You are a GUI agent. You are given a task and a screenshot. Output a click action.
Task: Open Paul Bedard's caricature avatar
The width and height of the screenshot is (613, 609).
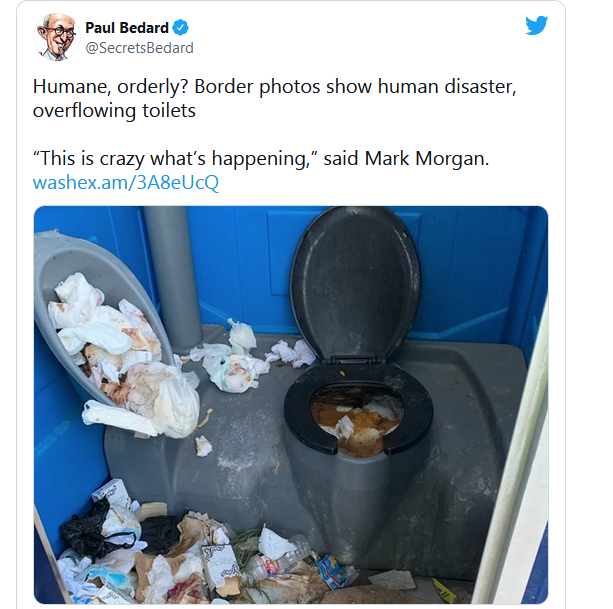coord(57,36)
